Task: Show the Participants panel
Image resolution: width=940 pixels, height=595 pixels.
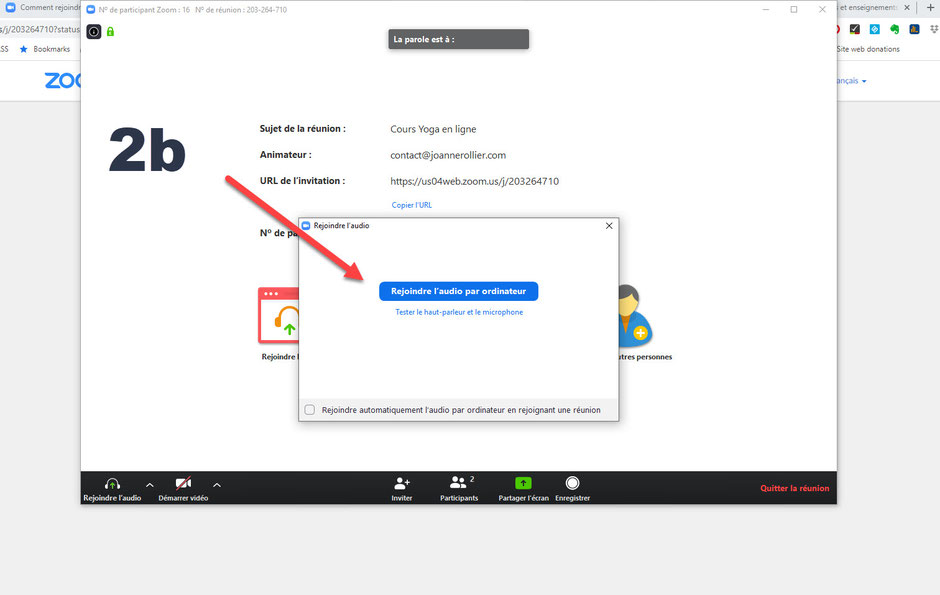Action: click(459, 489)
